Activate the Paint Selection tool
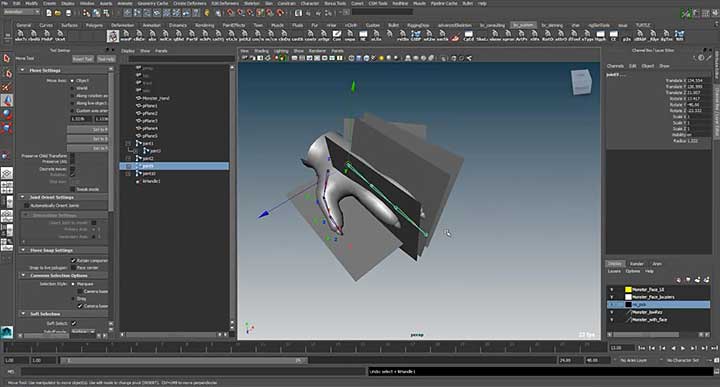The image size is (720, 387). pyautogui.click(x=6, y=87)
